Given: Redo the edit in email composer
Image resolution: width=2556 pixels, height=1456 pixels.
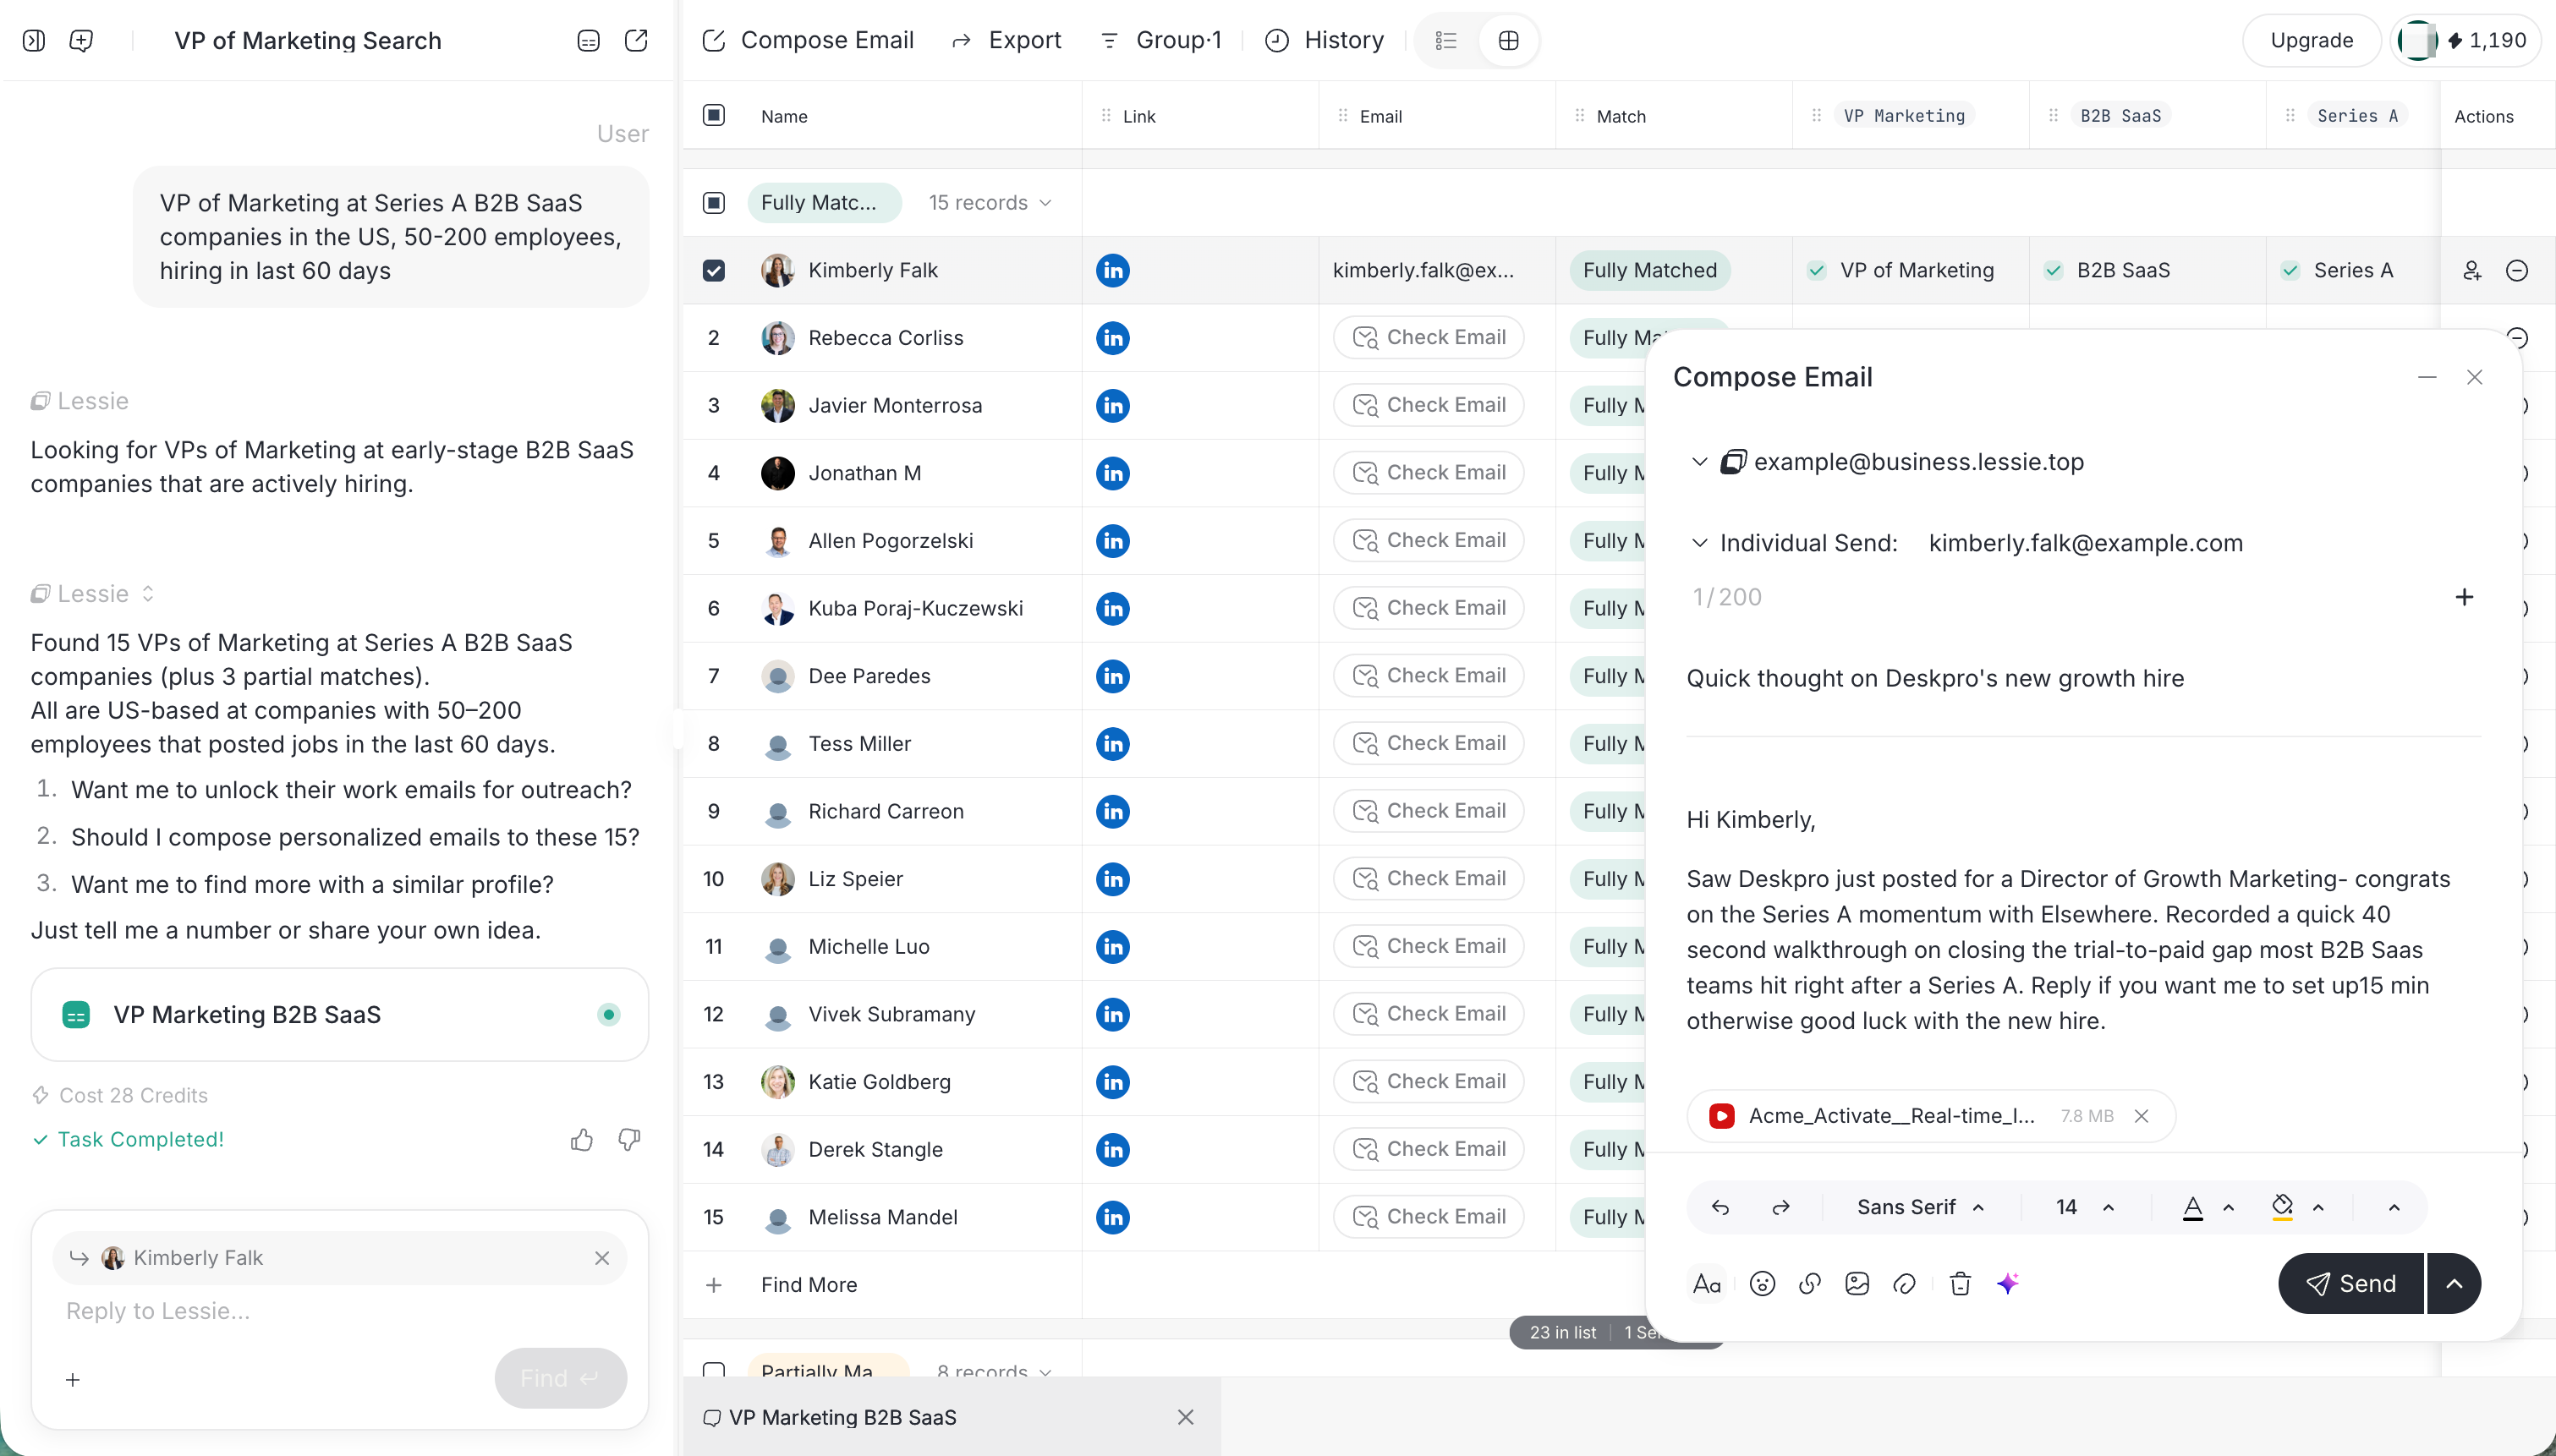Looking at the screenshot, I should tap(1781, 1207).
